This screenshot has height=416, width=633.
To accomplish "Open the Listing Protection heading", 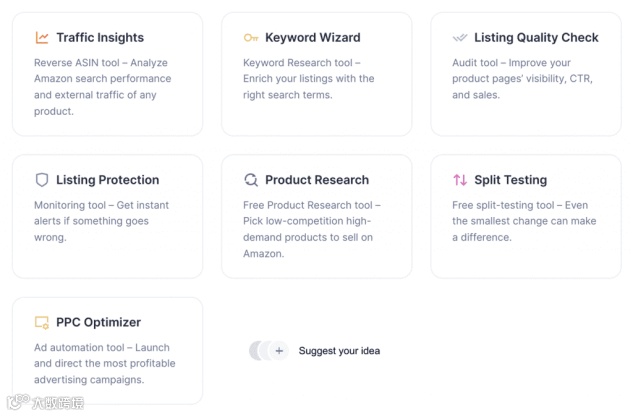I will [107, 180].
